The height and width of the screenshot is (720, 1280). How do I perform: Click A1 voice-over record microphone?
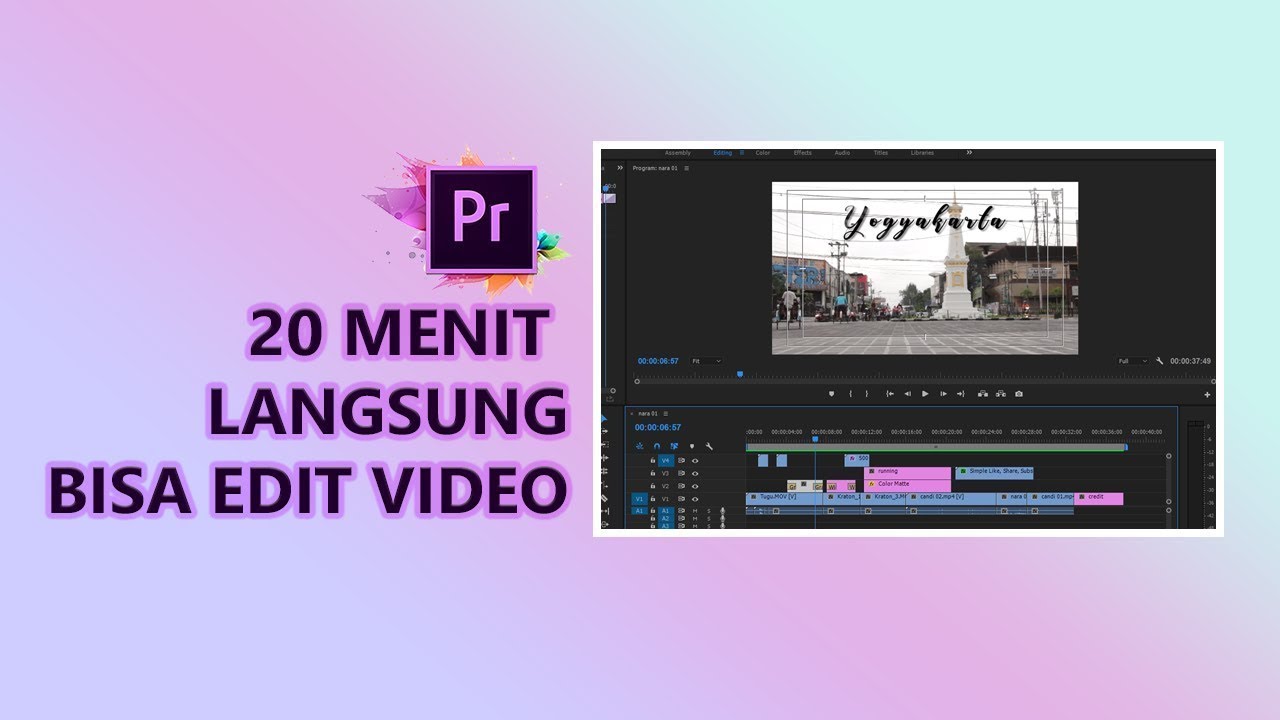click(x=723, y=511)
